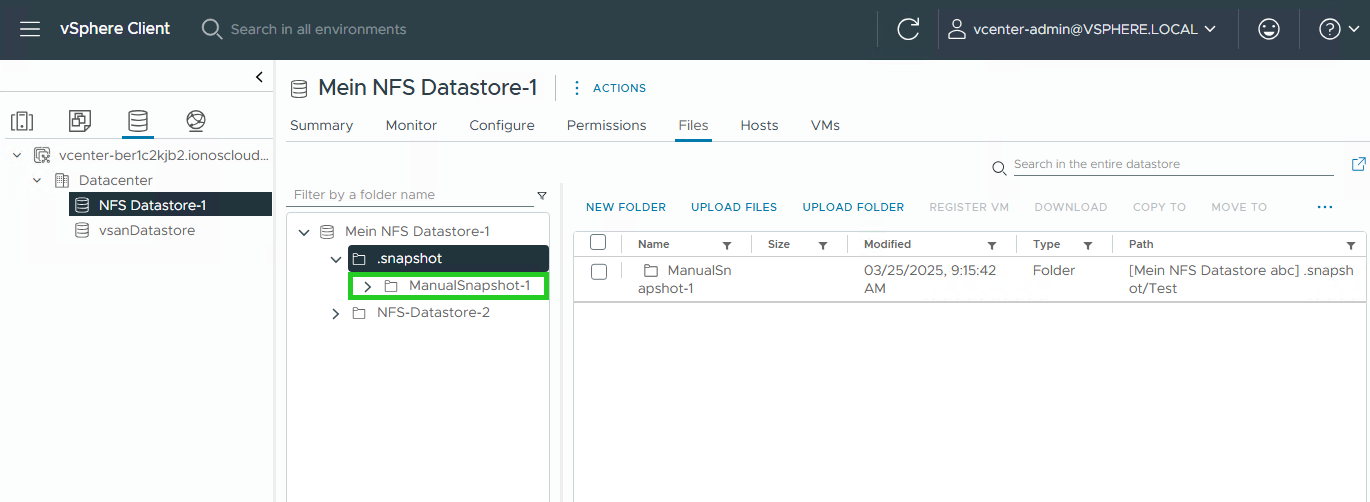Open datastore browser in new window icon
Screen dimensions: 1370x502
click(1358, 164)
